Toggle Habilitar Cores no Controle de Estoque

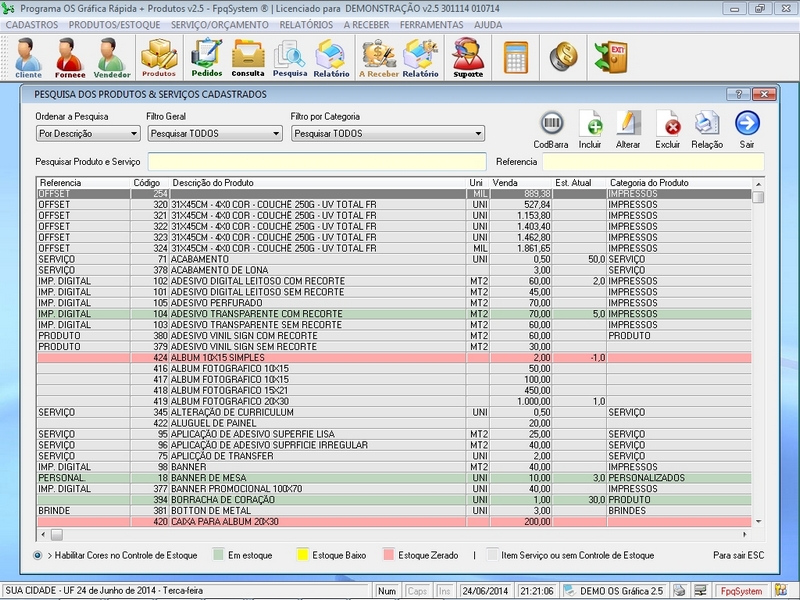(38, 555)
